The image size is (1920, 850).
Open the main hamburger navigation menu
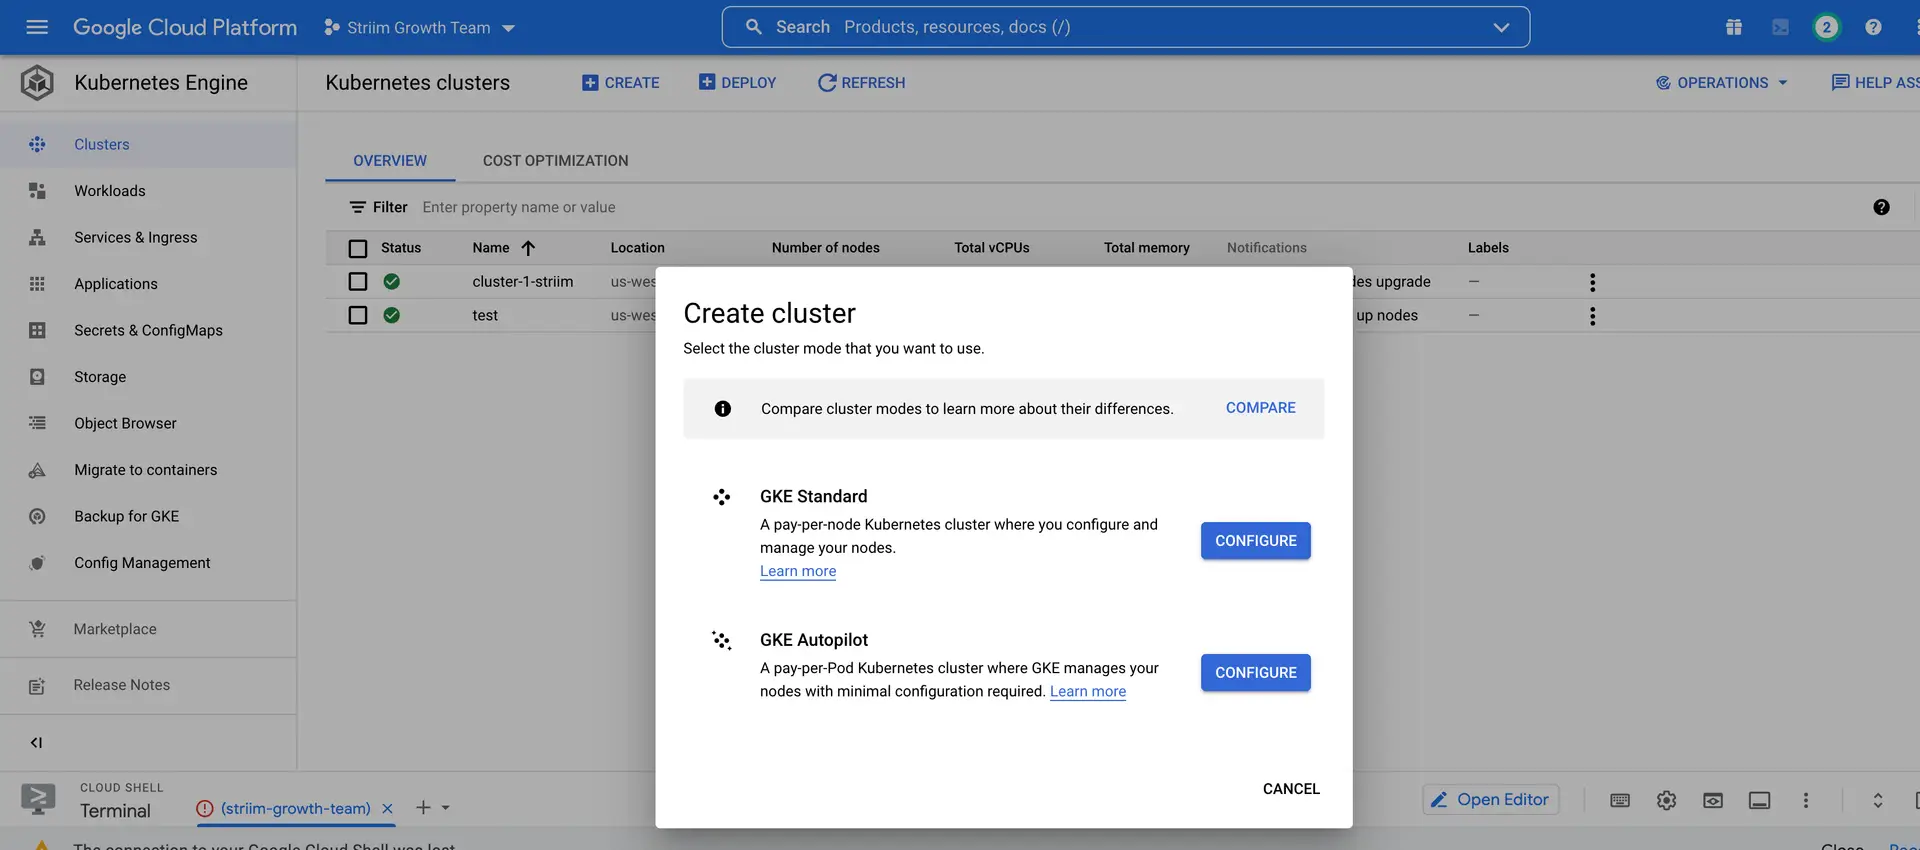[37, 27]
